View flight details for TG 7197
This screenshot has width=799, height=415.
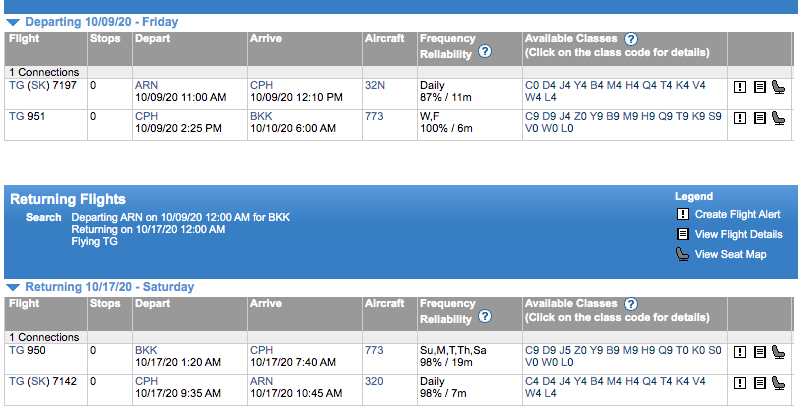point(759,86)
